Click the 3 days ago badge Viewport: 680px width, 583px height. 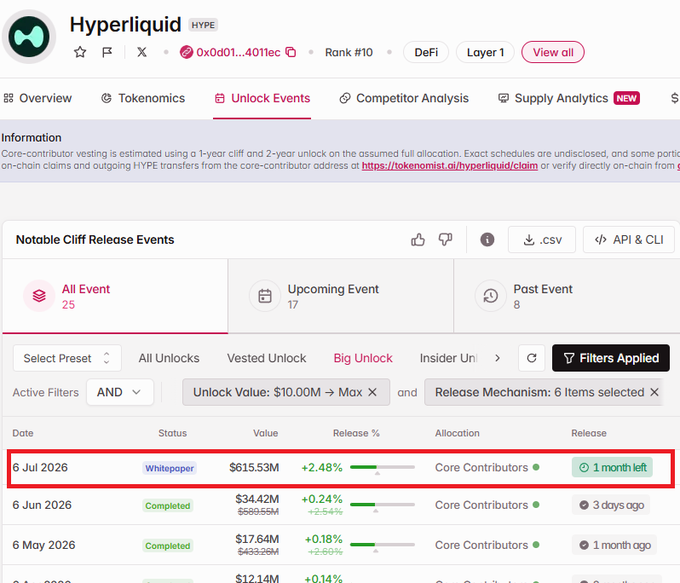pyautogui.click(x=611, y=505)
